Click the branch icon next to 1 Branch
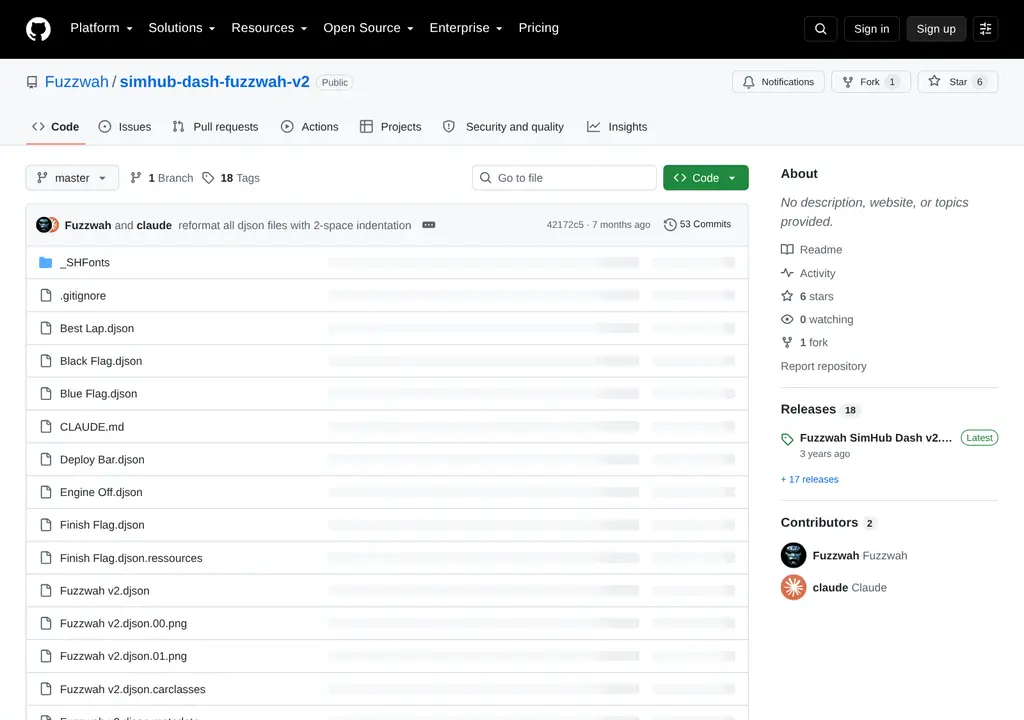Screen dimensions: 1024x720 click(136, 178)
